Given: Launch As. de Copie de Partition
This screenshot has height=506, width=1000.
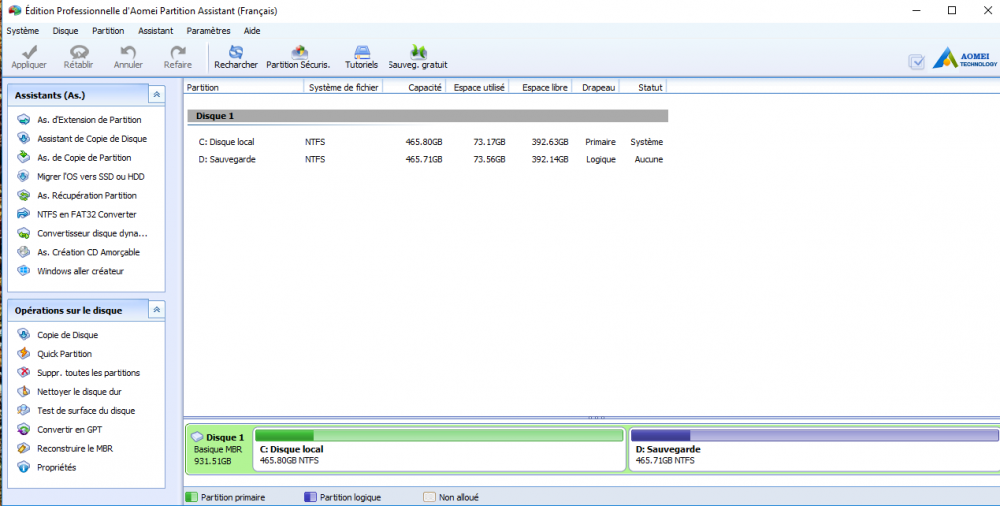Looking at the screenshot, I should 84,158.
